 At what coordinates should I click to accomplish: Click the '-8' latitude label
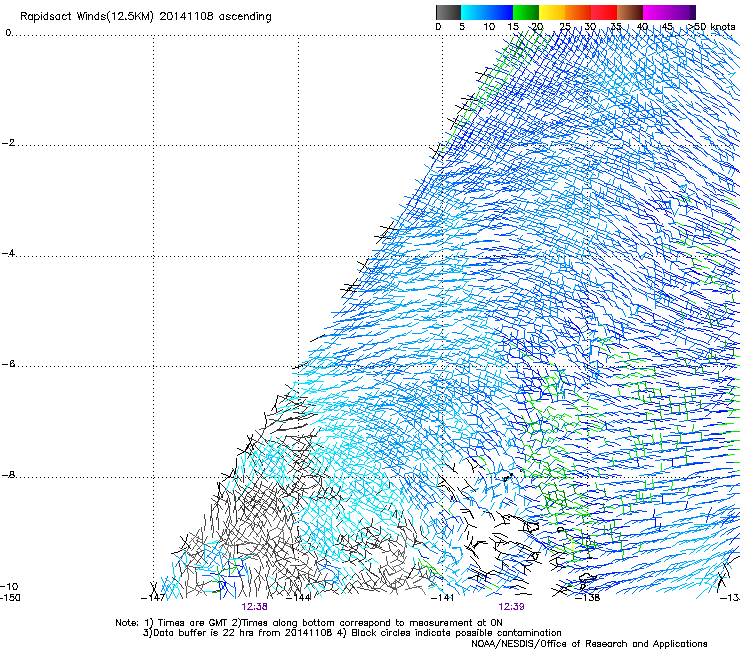click(8, 475)
